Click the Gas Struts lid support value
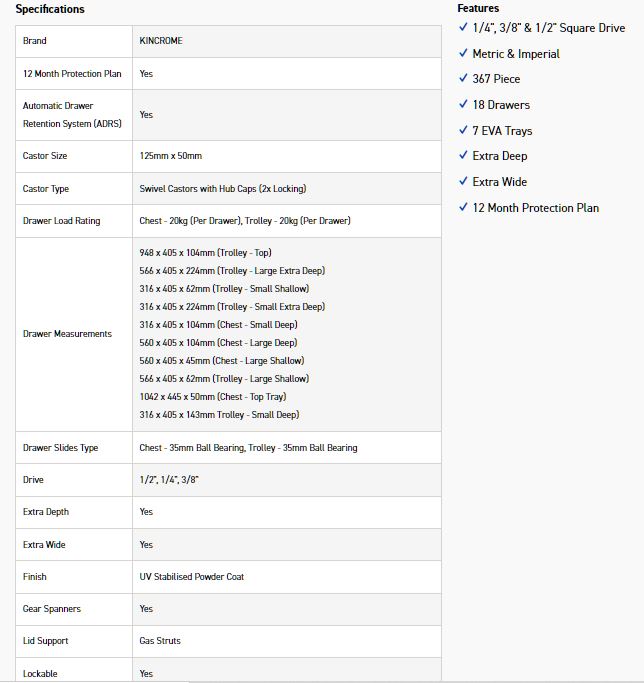The width and height of the screenshot is (644, 683). [x=160, y=641]
